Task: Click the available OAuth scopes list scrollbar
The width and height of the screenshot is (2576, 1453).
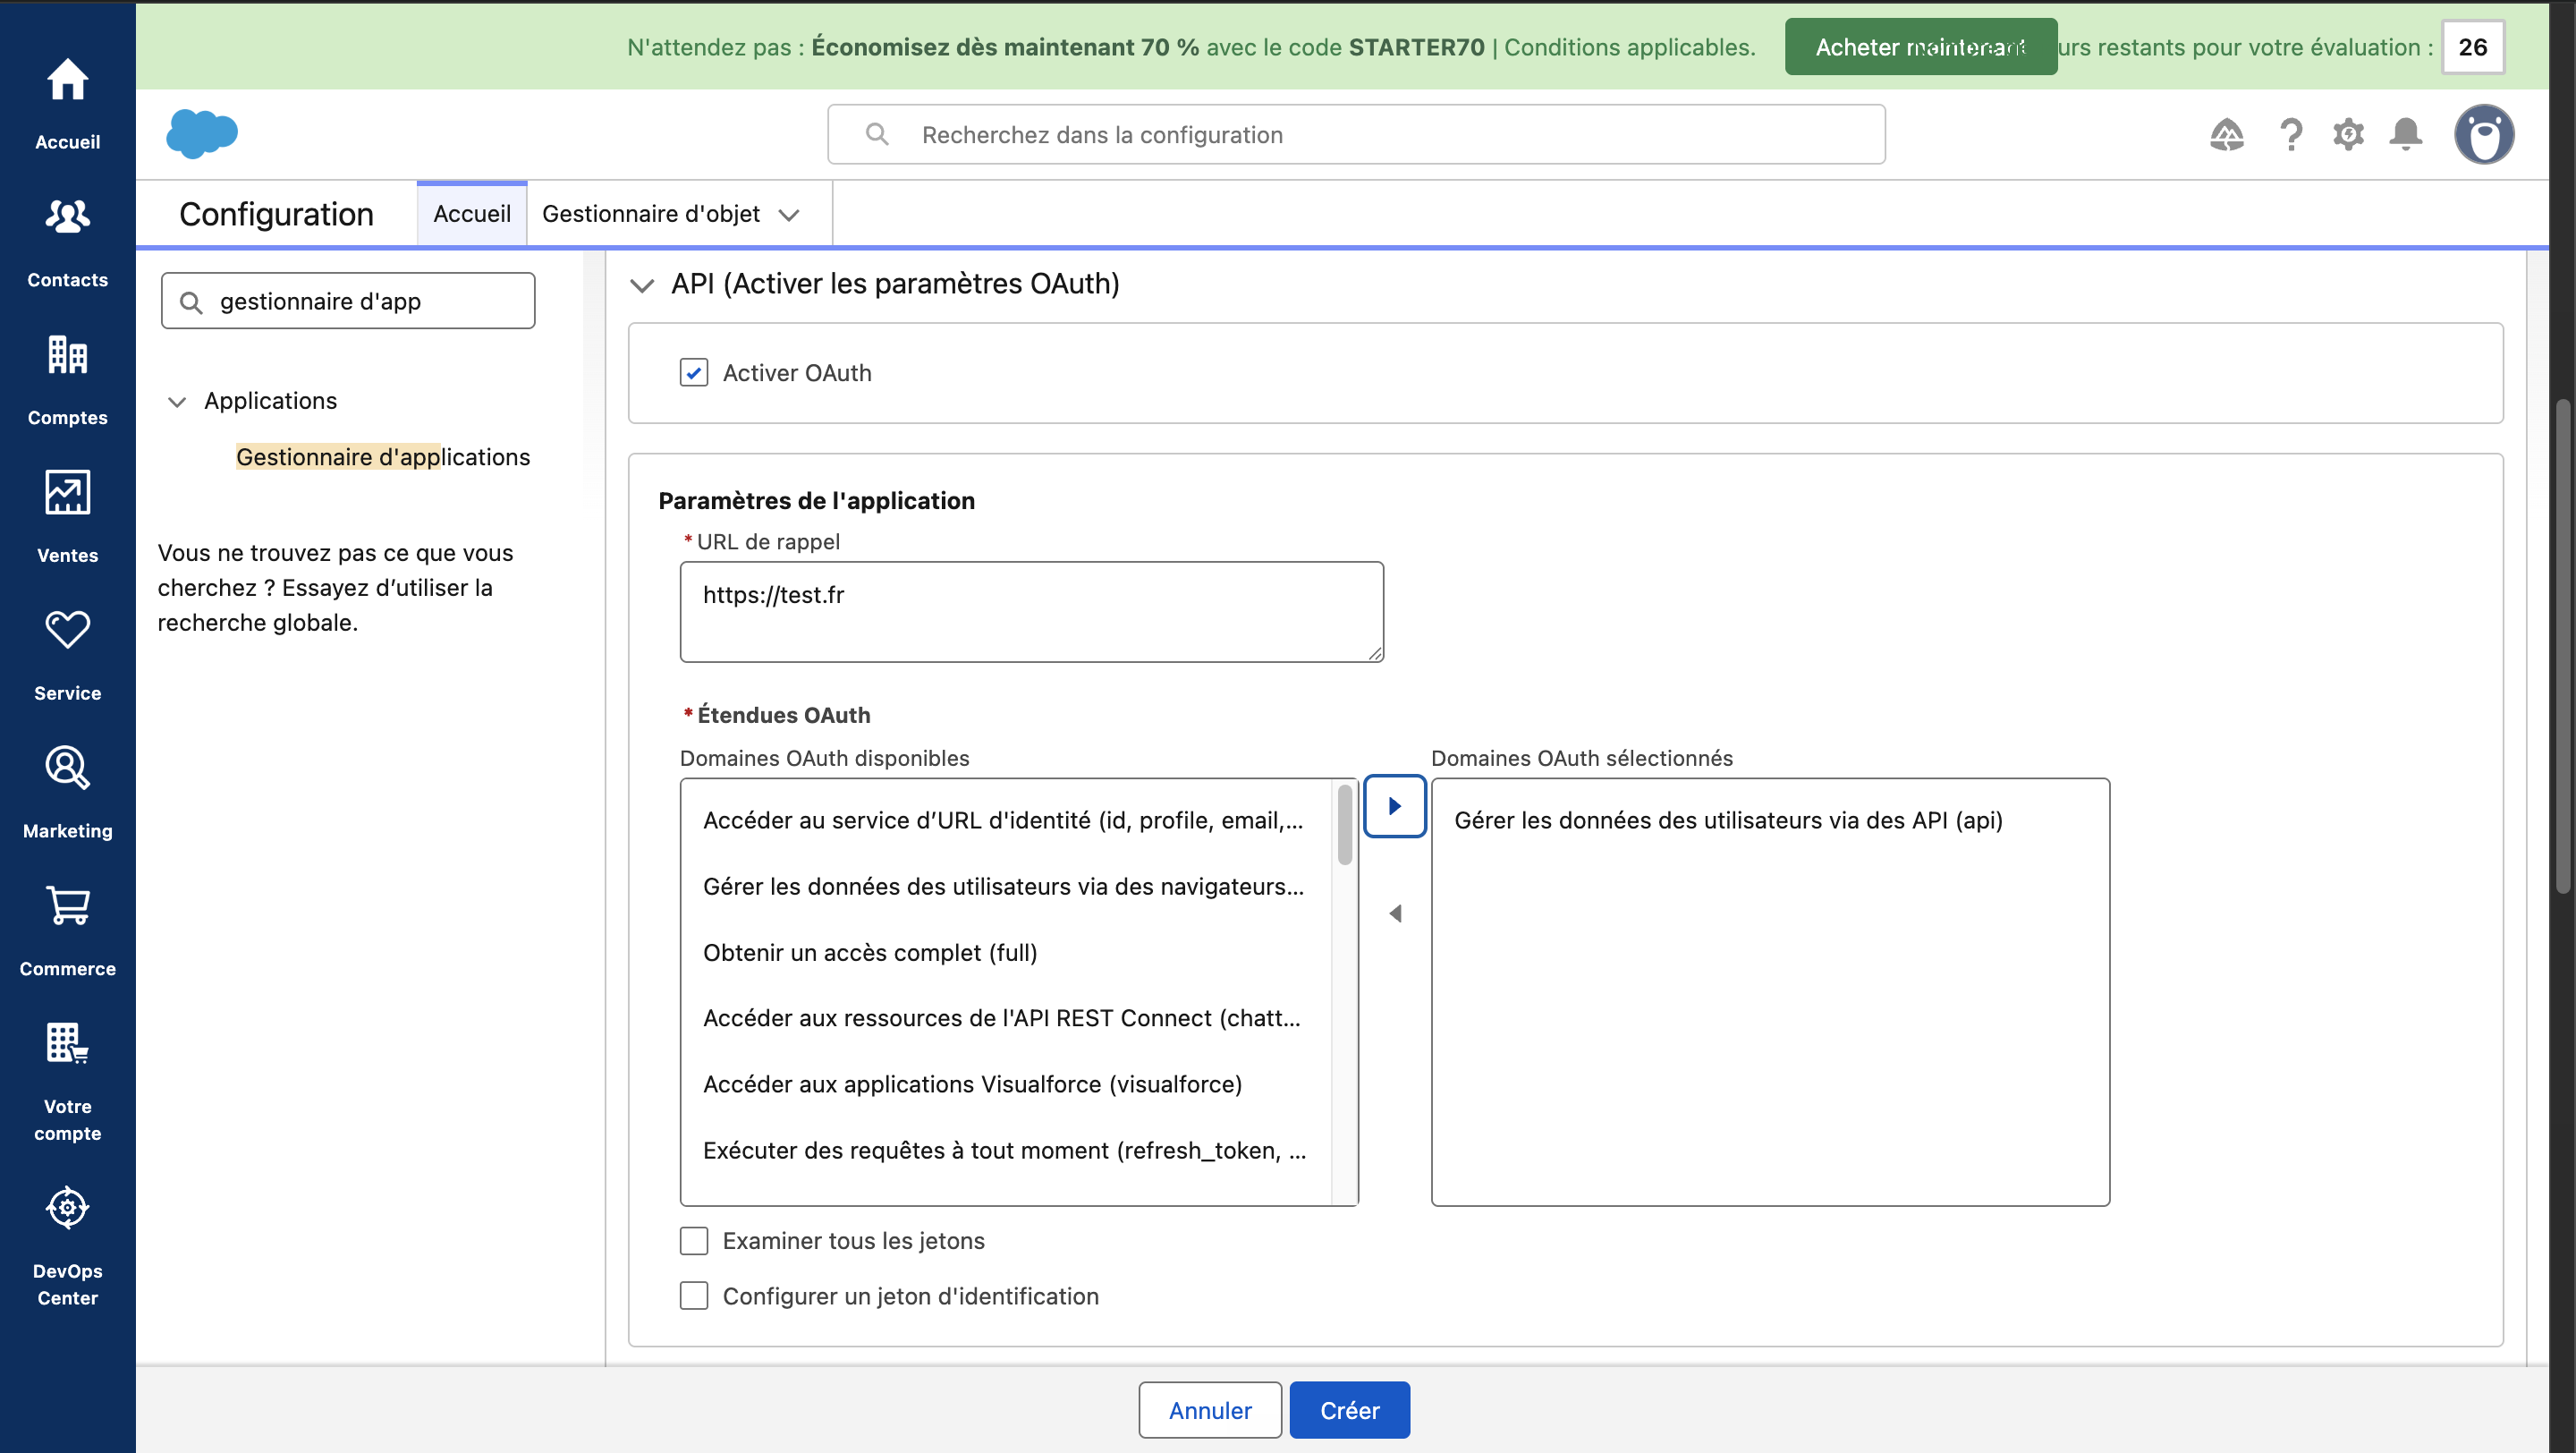Action: click(1345, 825)
